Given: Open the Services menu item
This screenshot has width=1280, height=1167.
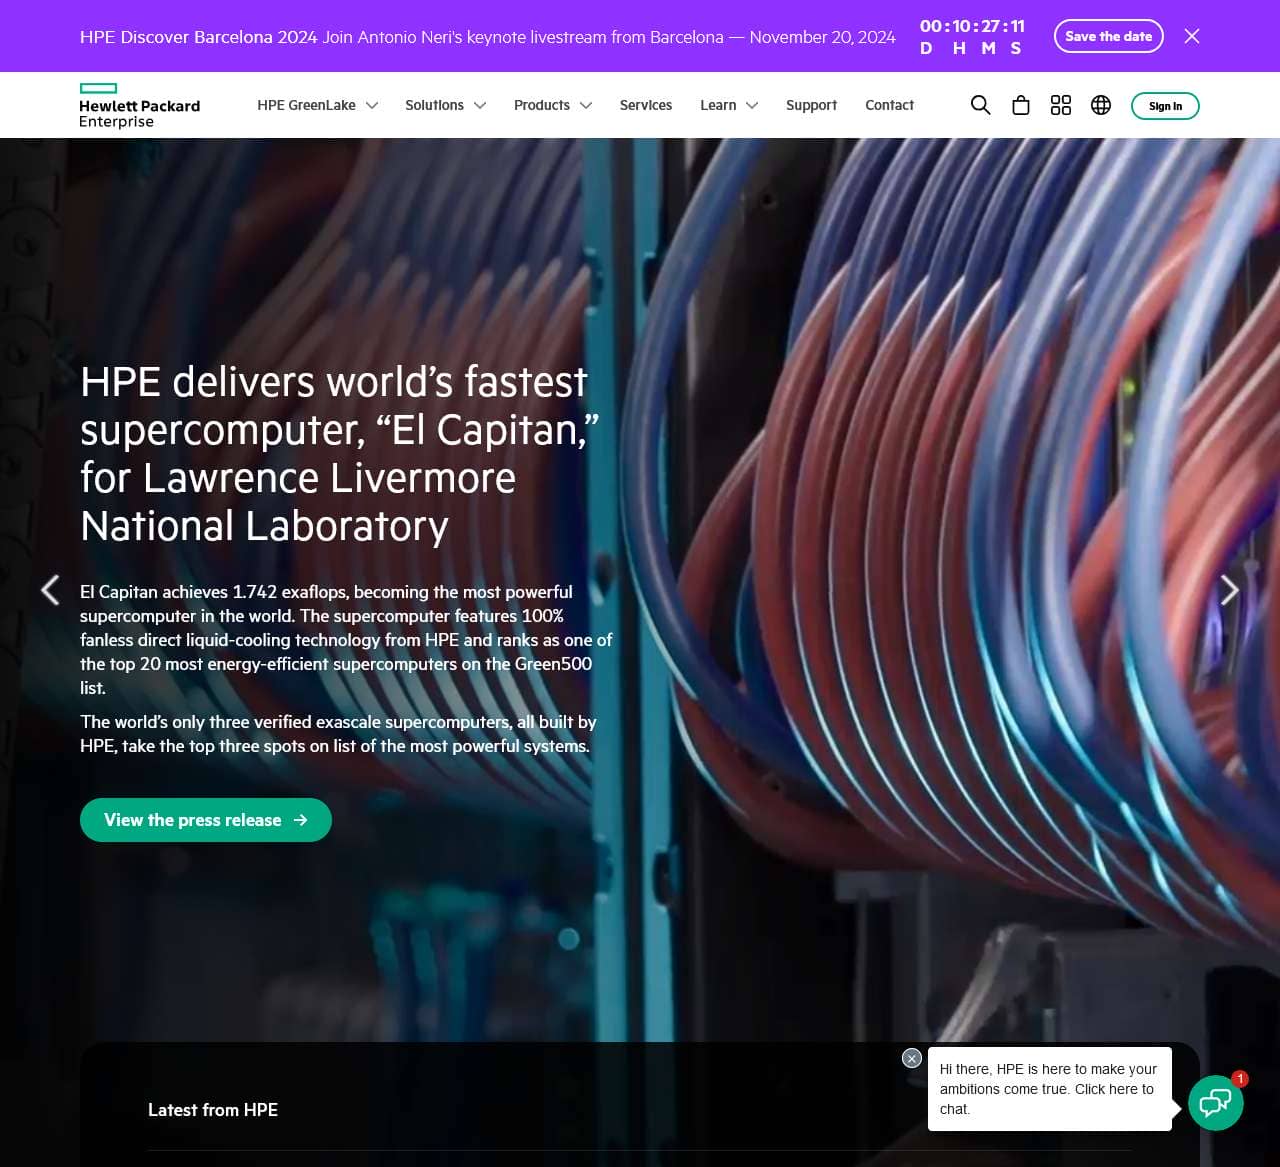Looking at the screenshot, I should point(646,105).
